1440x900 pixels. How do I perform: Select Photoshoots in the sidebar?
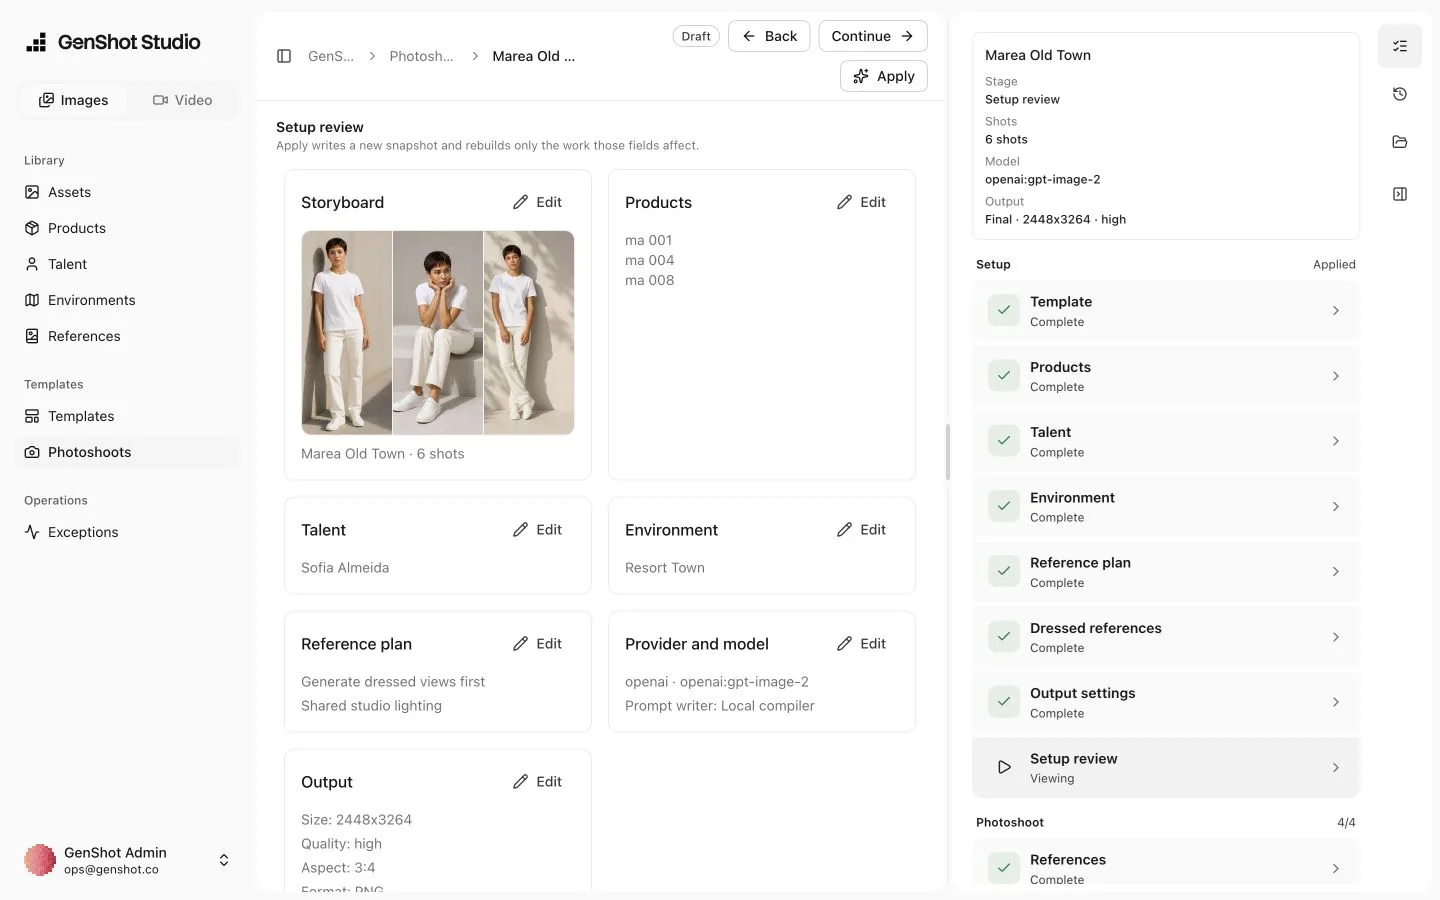coord(128,452)
